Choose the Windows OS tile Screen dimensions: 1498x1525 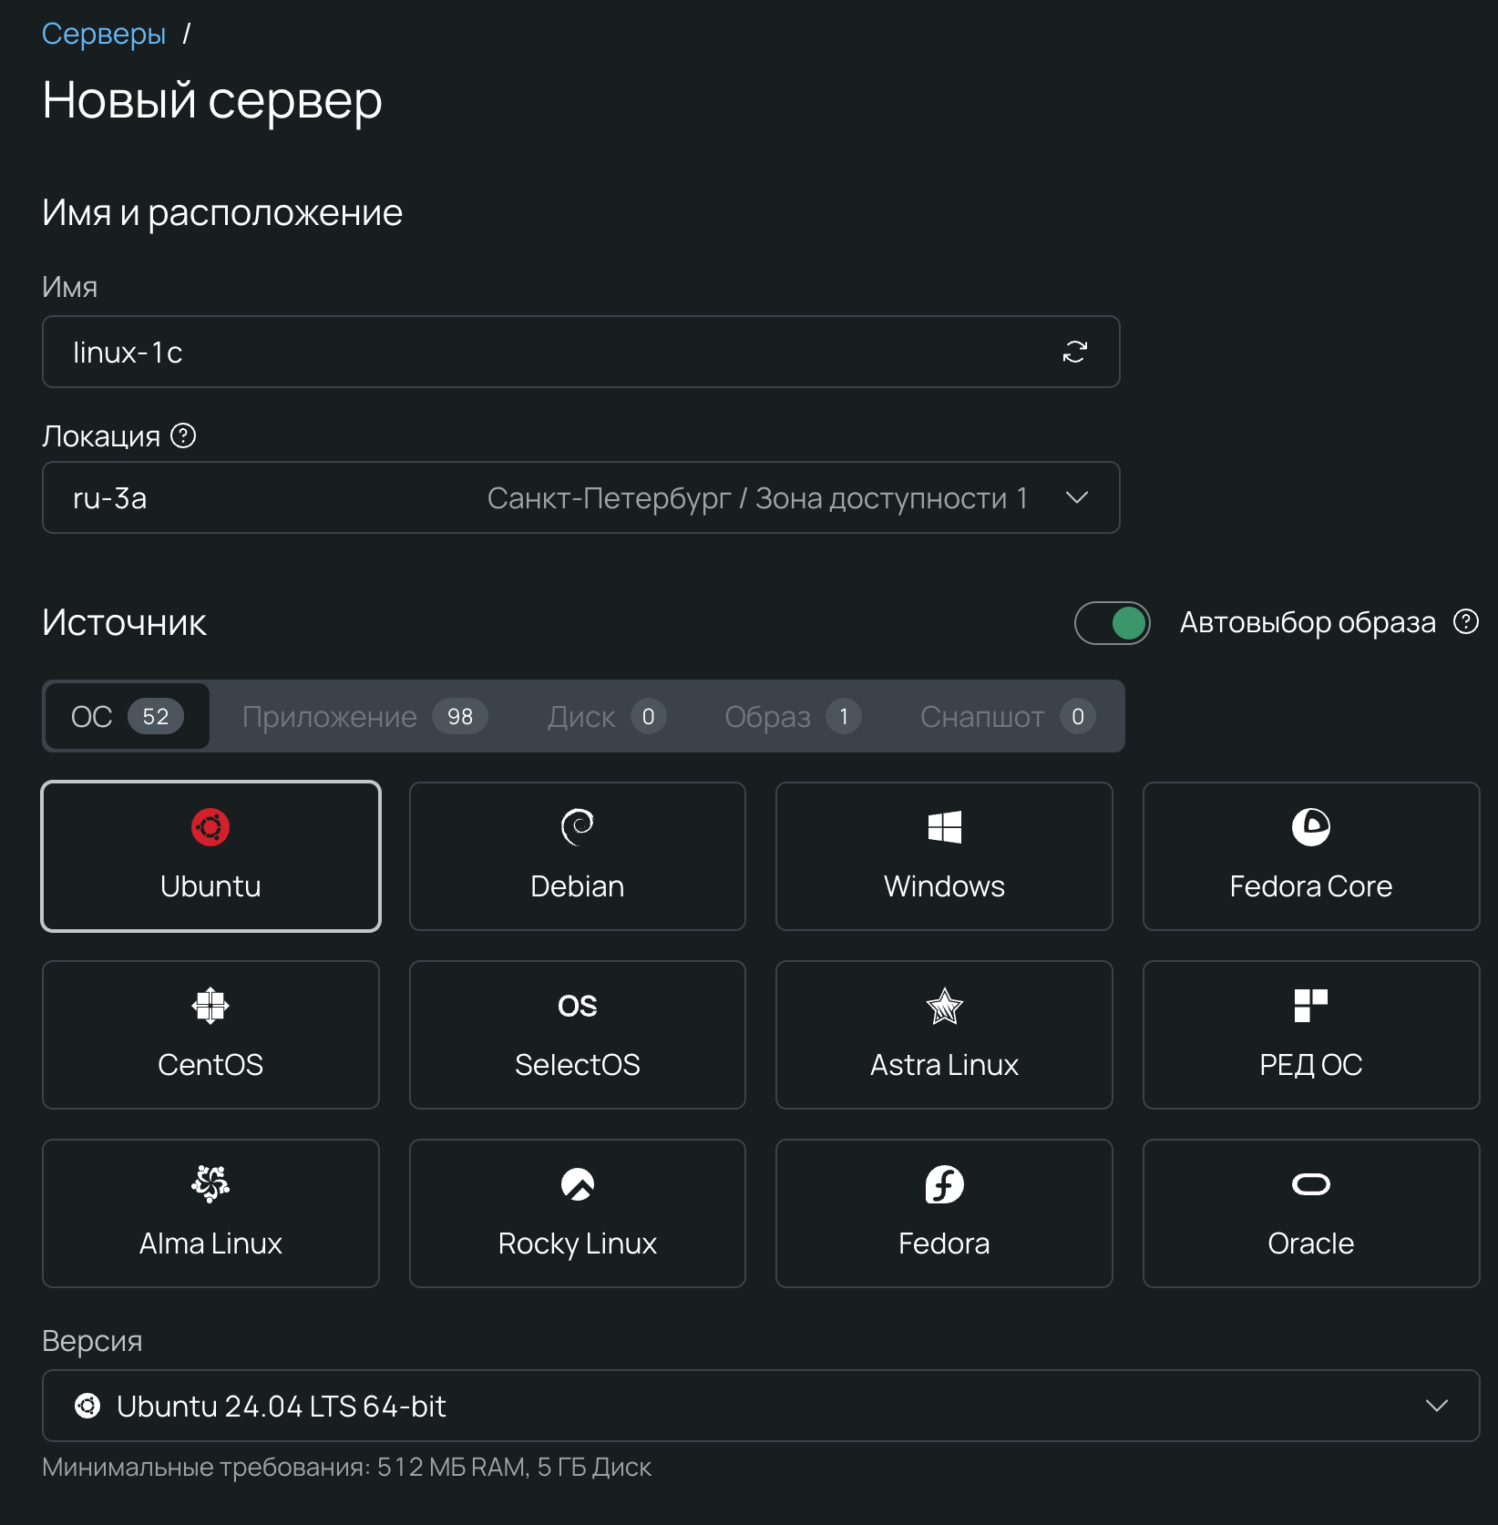(944, 856)
